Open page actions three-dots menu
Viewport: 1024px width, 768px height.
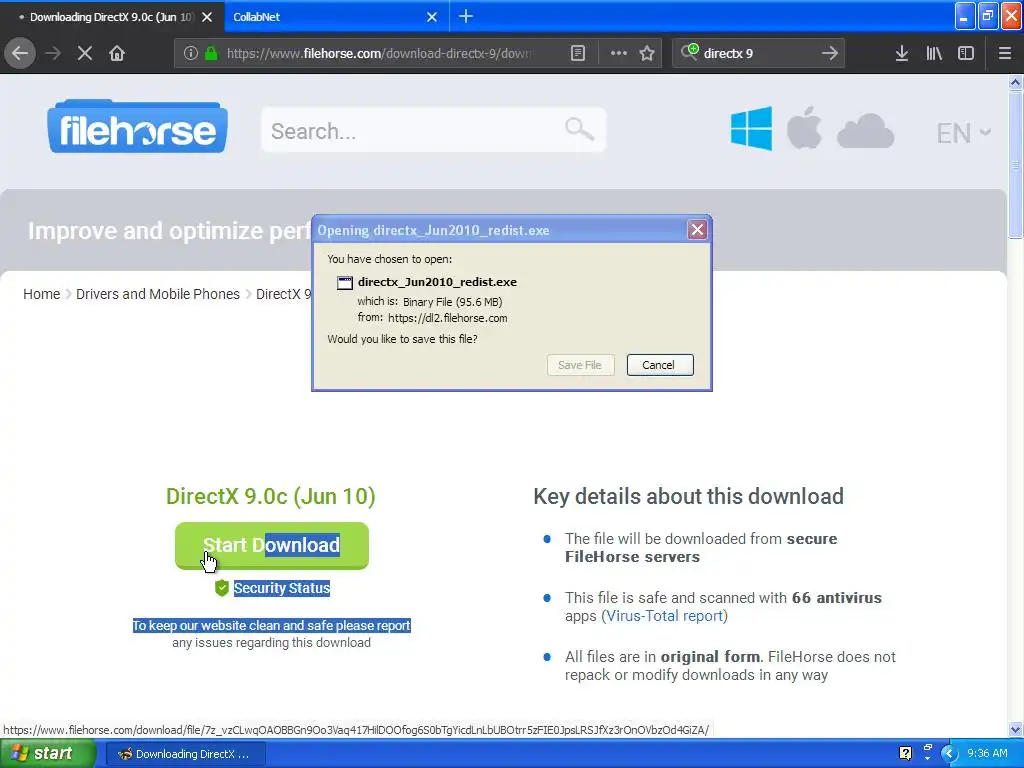pos(618,53)
